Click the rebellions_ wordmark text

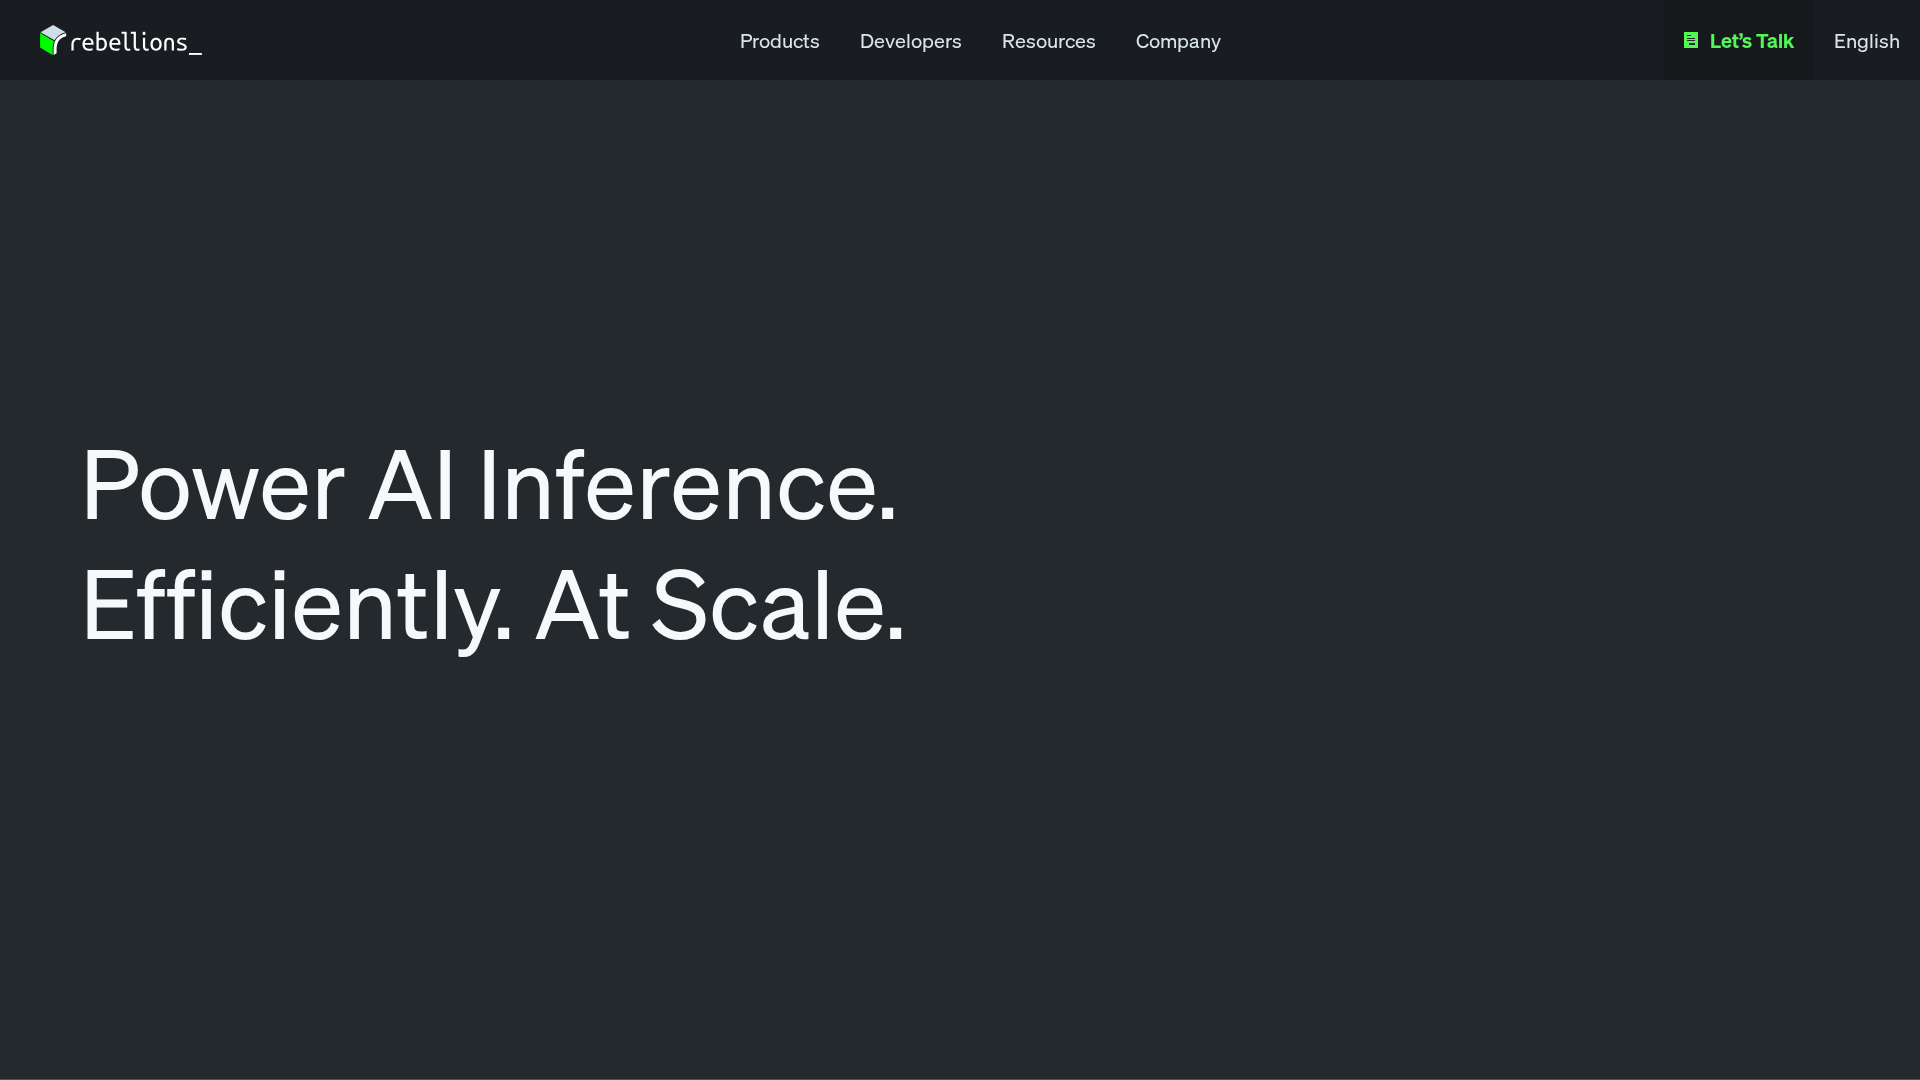[x=135, y=42]
